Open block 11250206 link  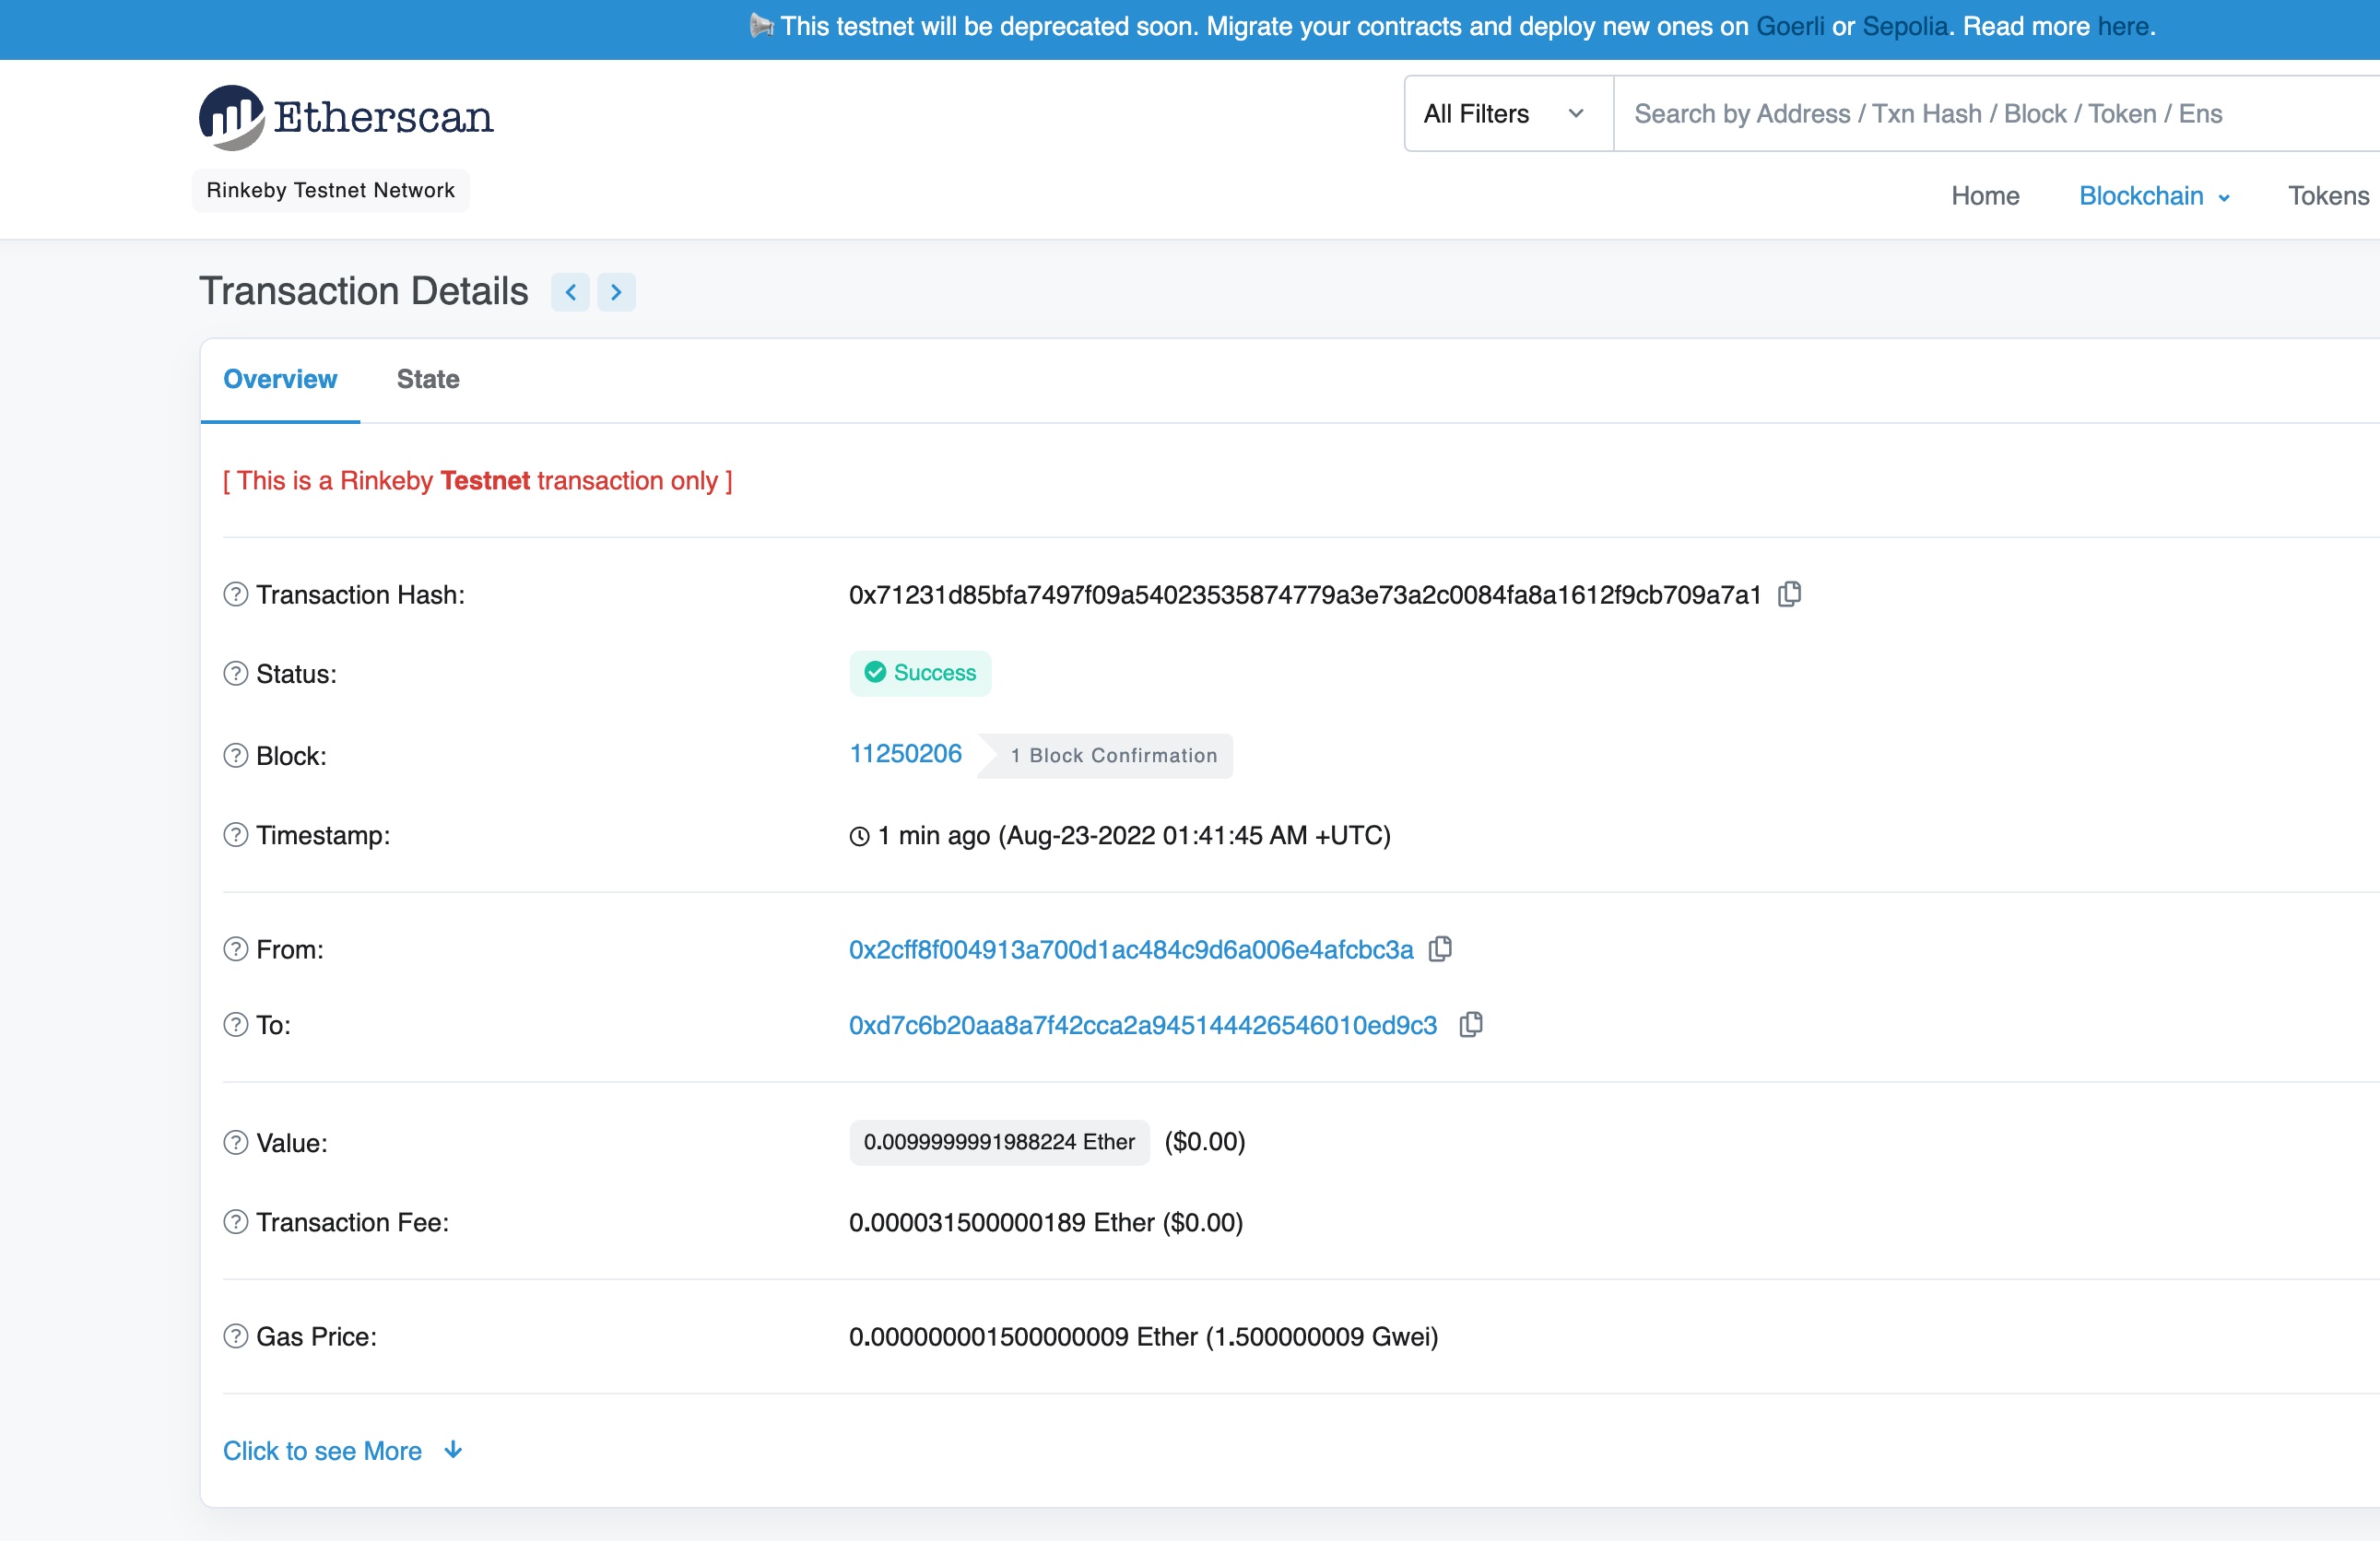[905, 754]
